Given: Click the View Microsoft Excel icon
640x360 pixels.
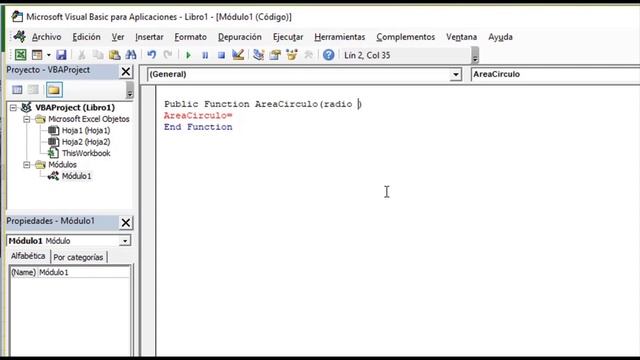Looking at the screenshot, I should coord(20,55).
